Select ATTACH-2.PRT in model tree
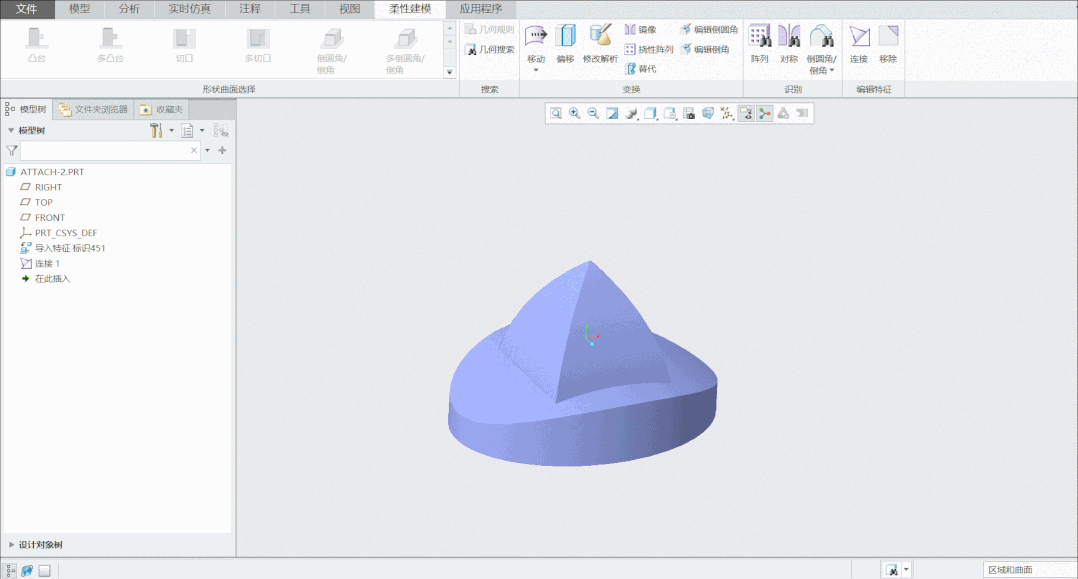This screenshot has width=1078, height=579. tap(52, 172)
